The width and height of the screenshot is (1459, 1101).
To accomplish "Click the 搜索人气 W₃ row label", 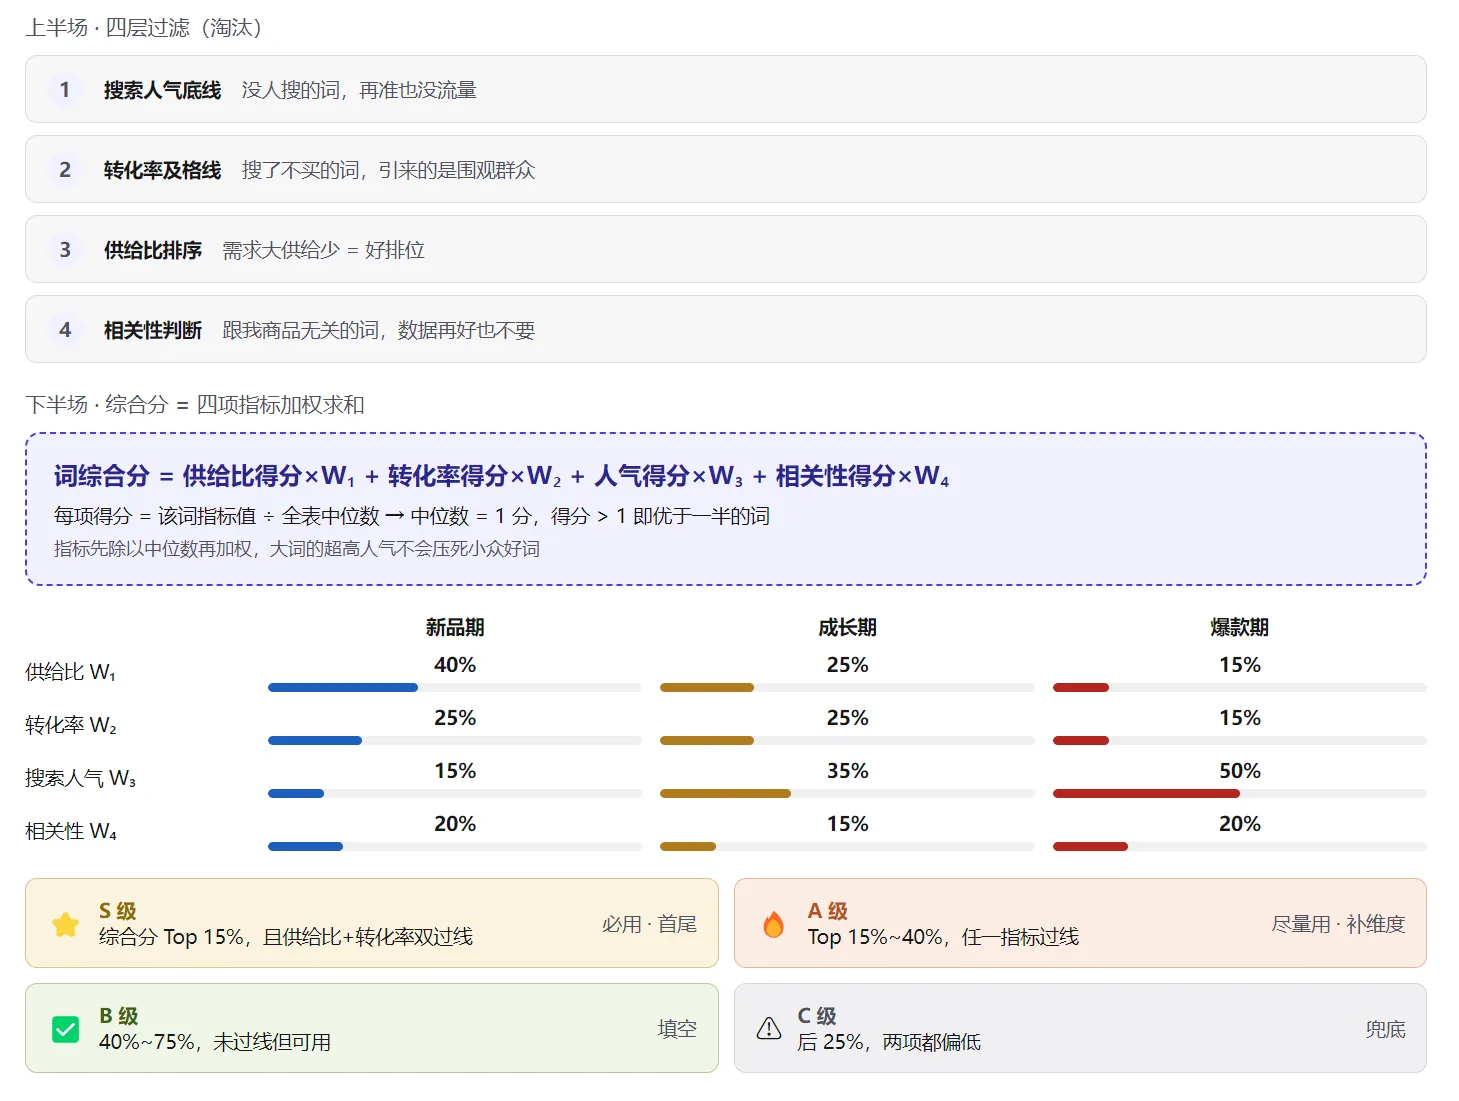I will tap(80, 778).
